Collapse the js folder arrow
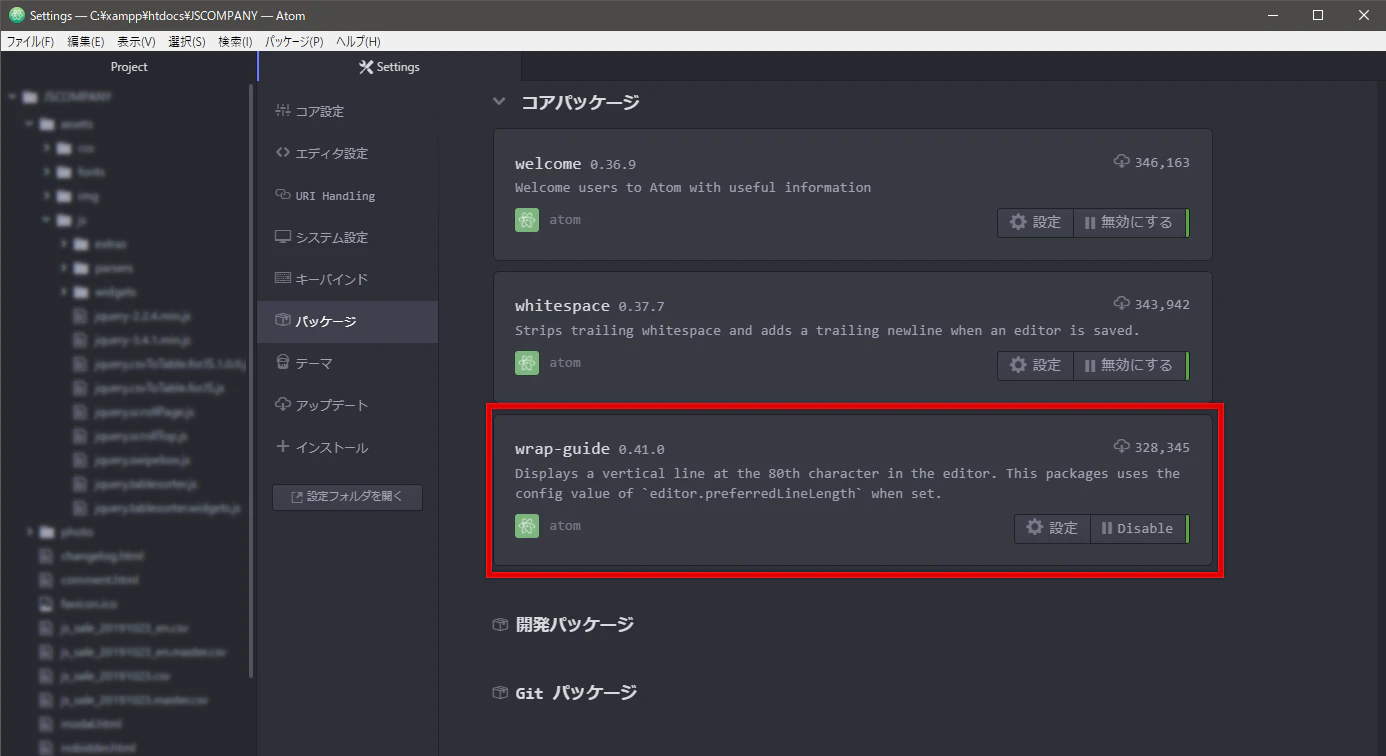This screenshot has height=756, width=1386. tap(46, 220)
